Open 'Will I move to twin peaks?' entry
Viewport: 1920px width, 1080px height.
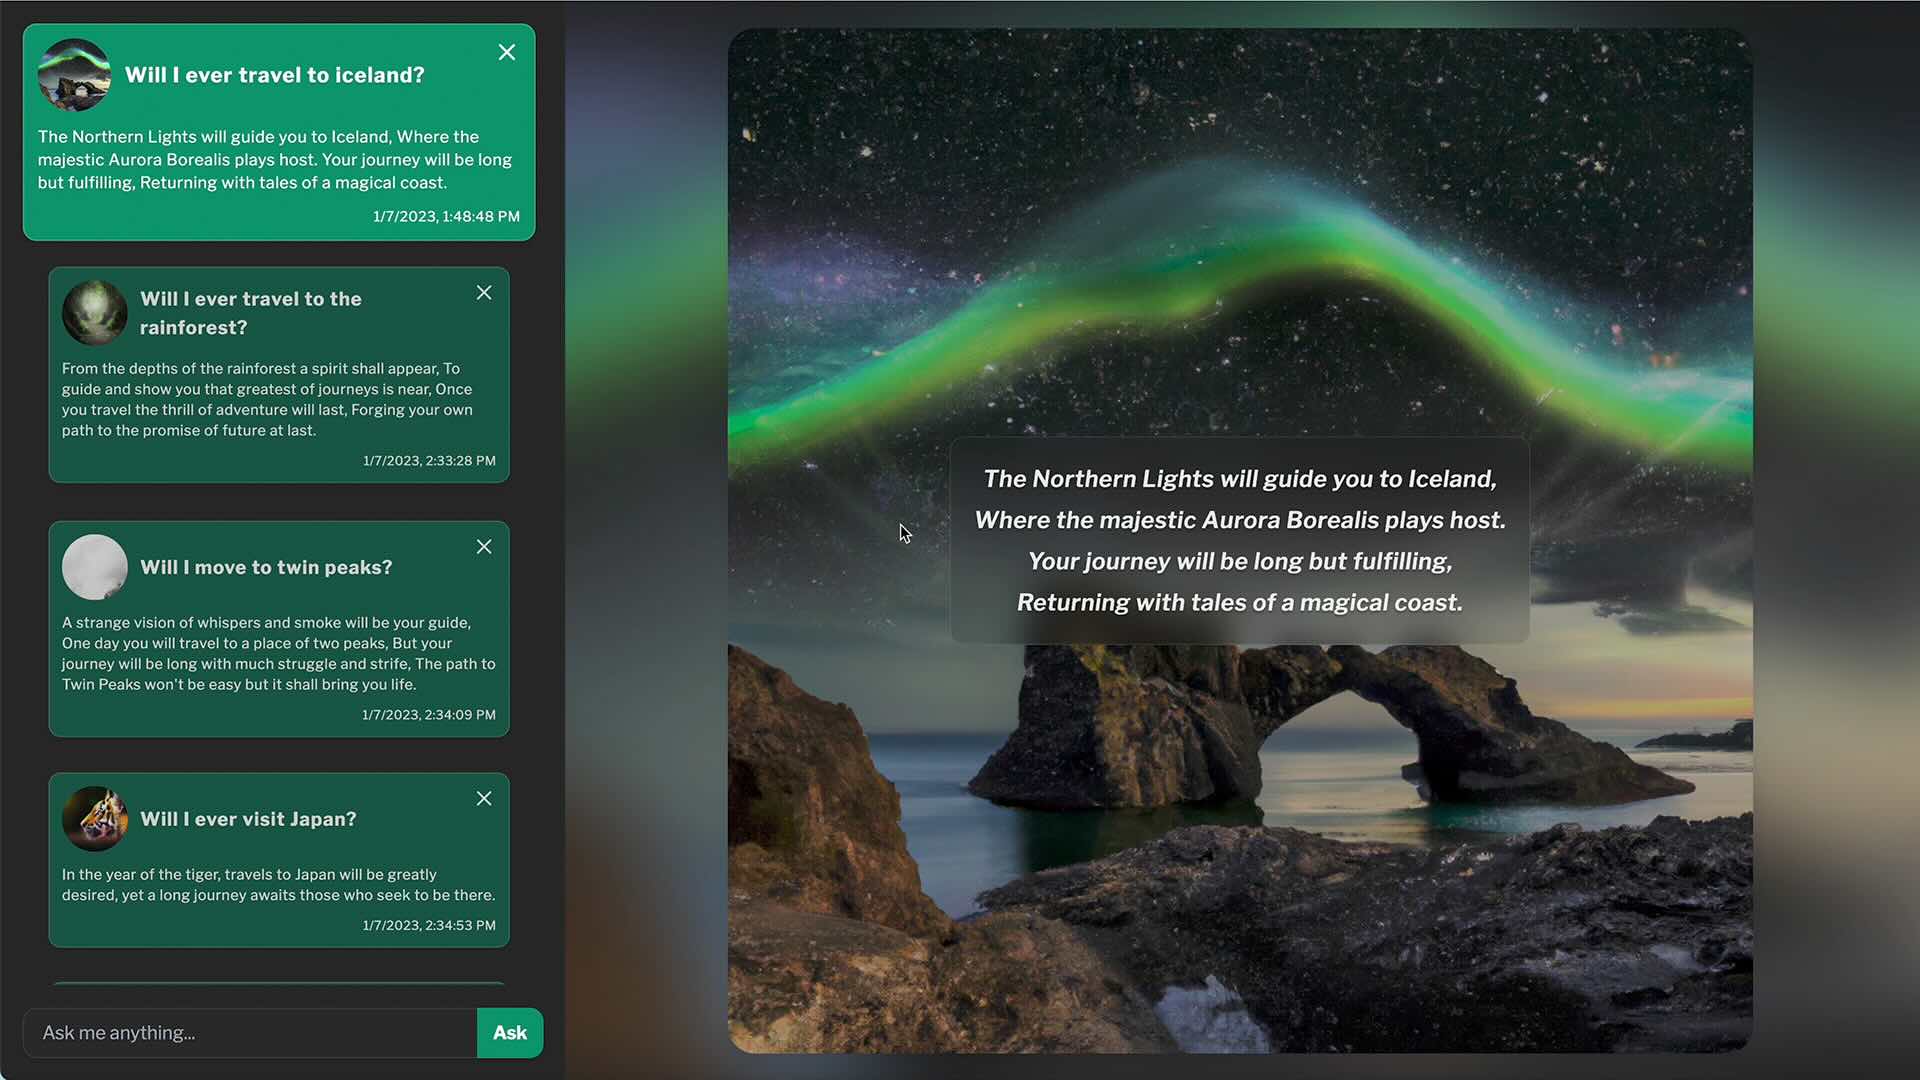266,567
